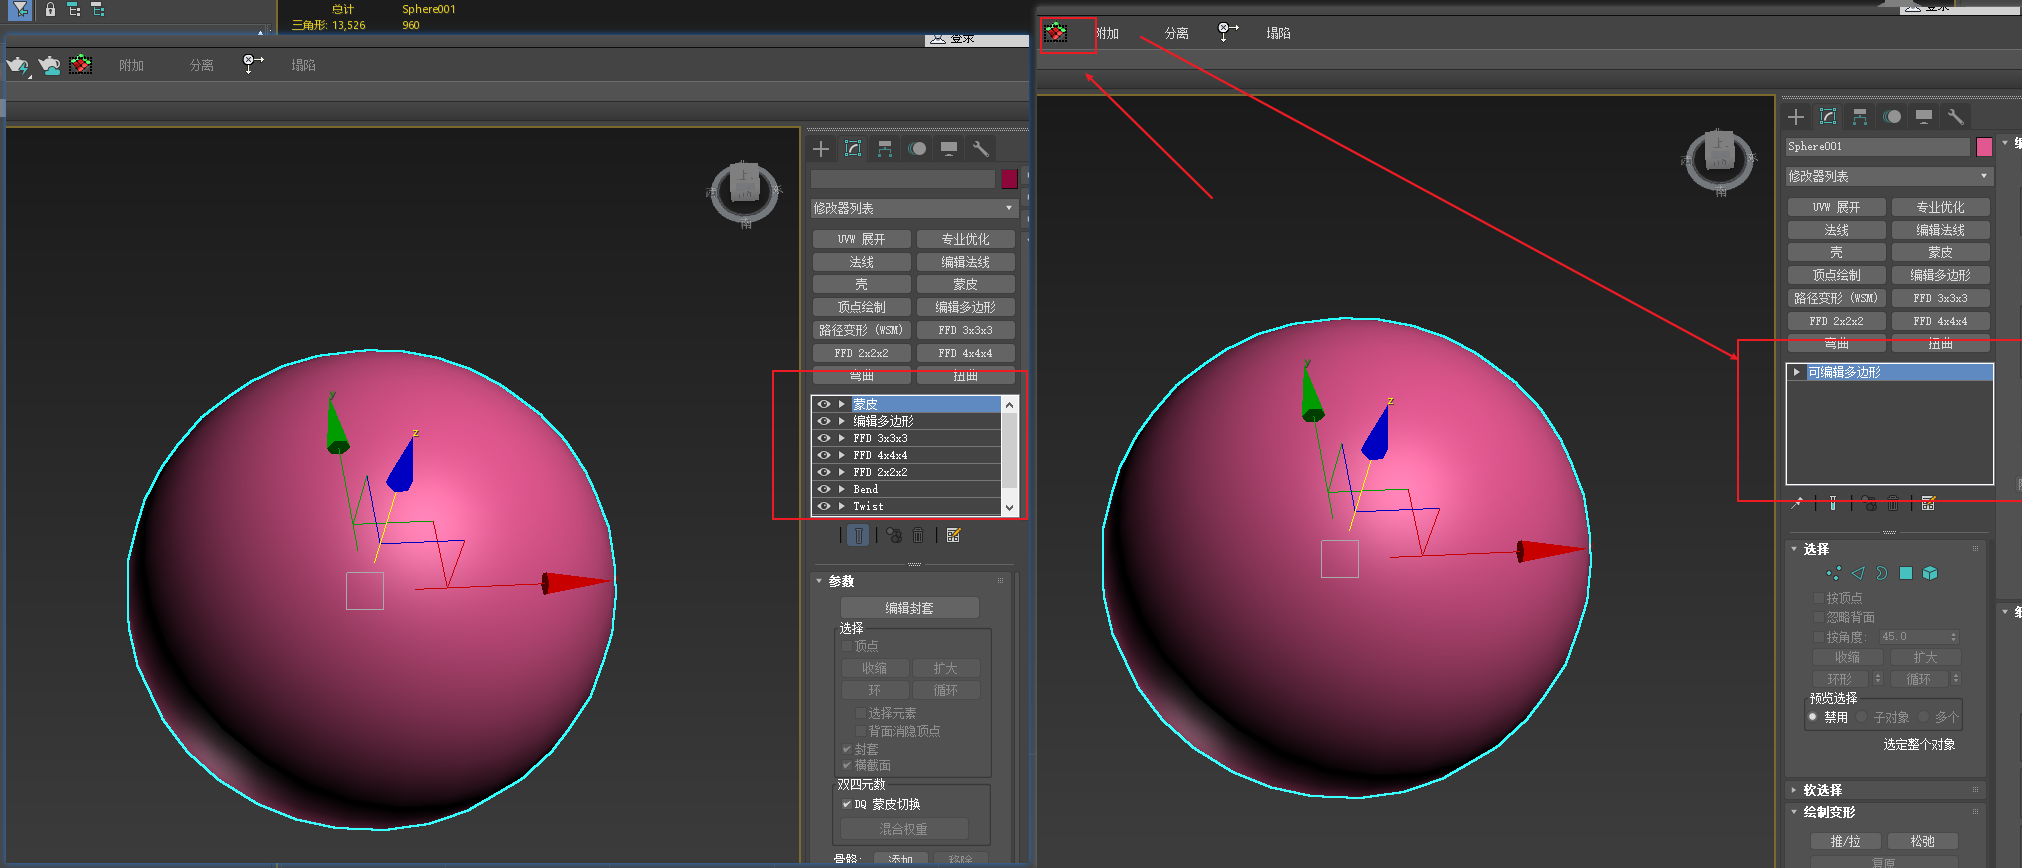This screenshot has width=2022, height=868.
Task: Open the Utilities wrench tab in left window
Action: [981, 149]
